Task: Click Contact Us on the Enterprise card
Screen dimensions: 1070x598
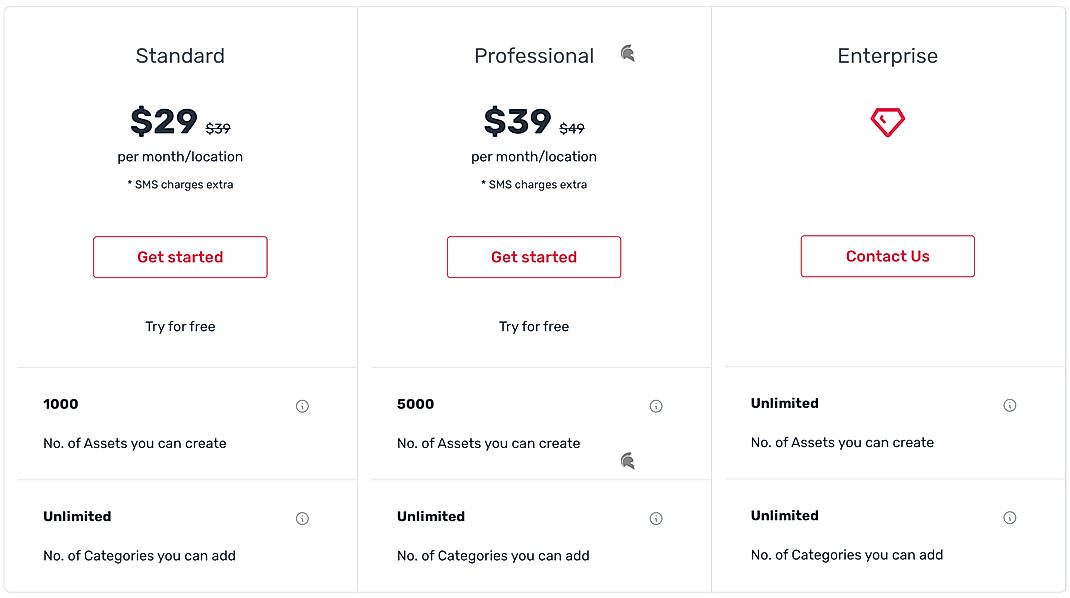Action: tap(887, 256)
